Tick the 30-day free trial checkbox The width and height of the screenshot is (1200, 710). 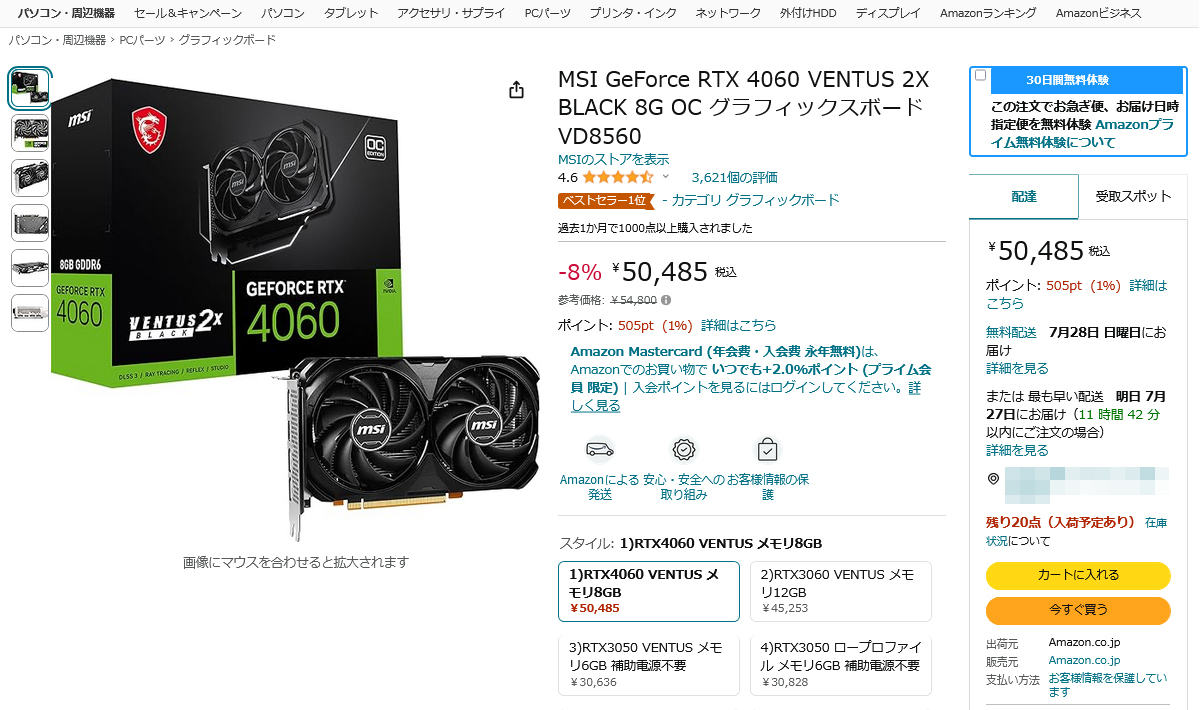pos(981,75)
